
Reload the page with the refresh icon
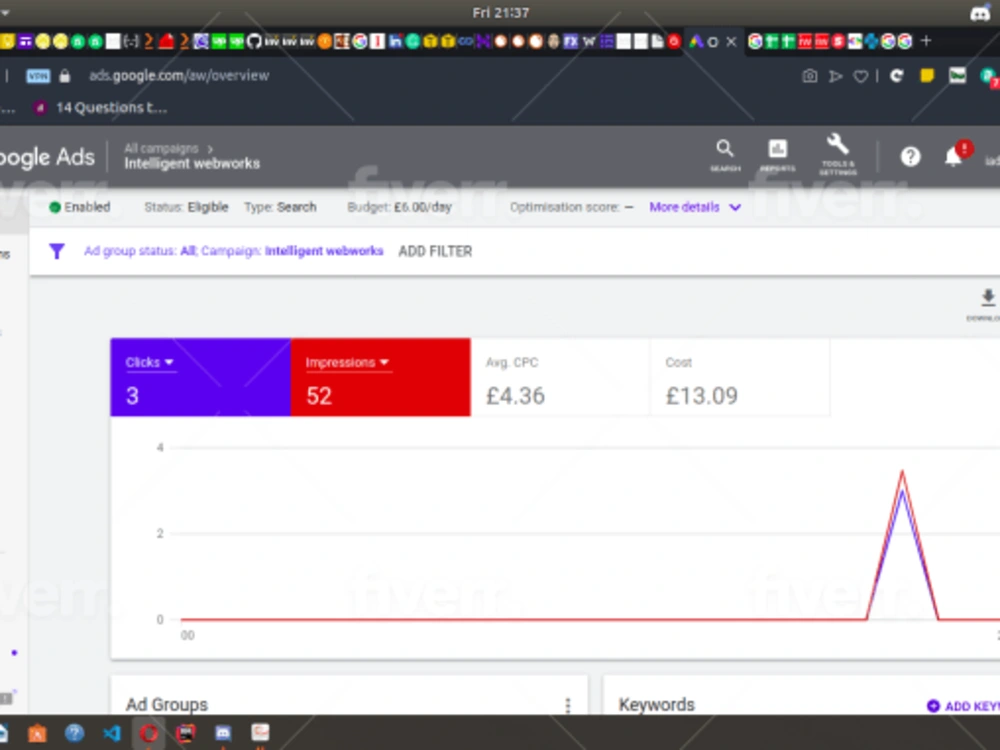[897, 76]
